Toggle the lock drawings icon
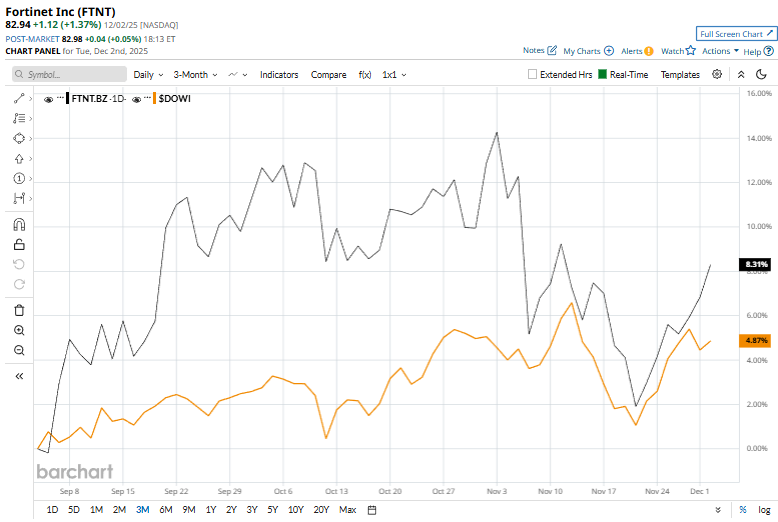This screenshot has height=522, width=778. tap(19, 245)
